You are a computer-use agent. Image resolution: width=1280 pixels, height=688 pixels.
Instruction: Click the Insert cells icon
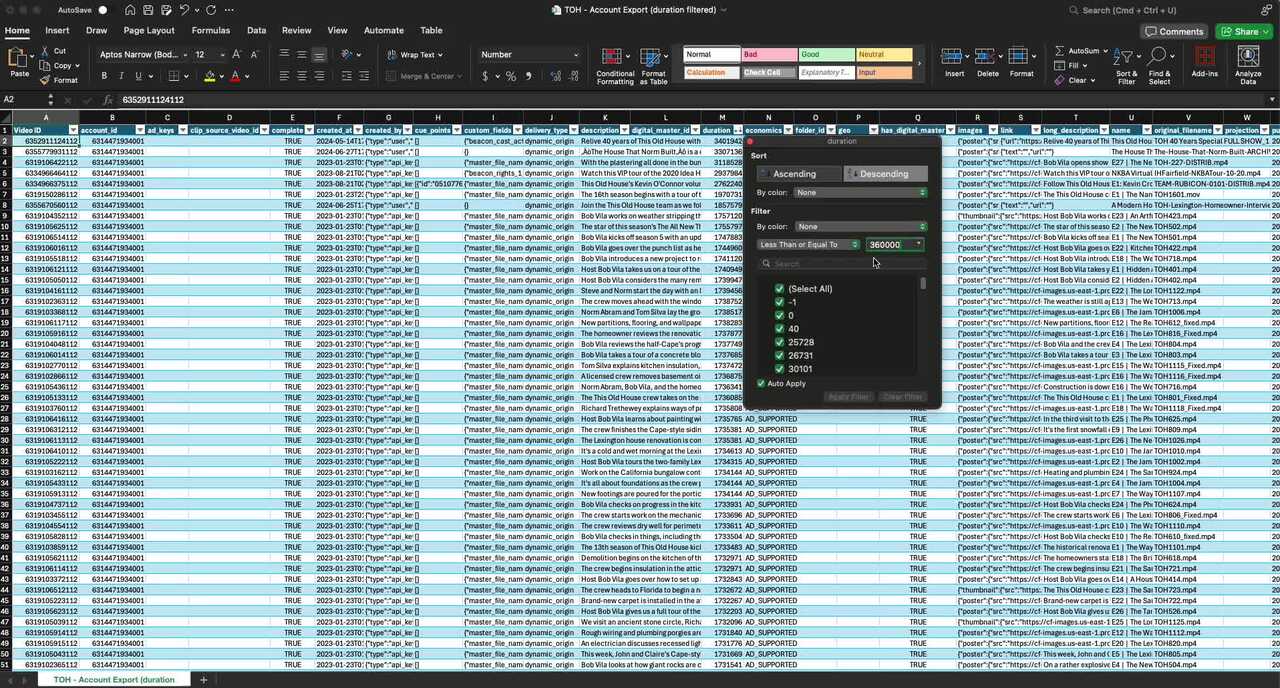point(951,56)
